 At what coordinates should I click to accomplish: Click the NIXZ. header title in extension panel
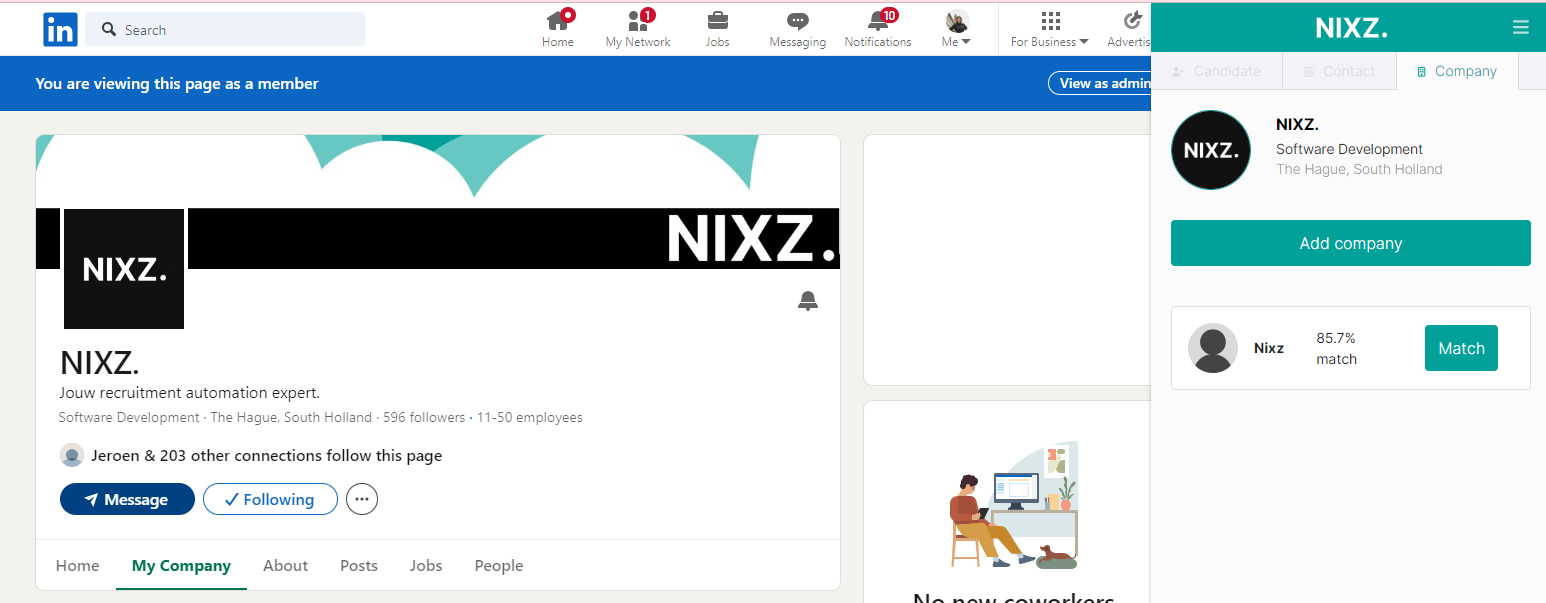pos(1351,28)
